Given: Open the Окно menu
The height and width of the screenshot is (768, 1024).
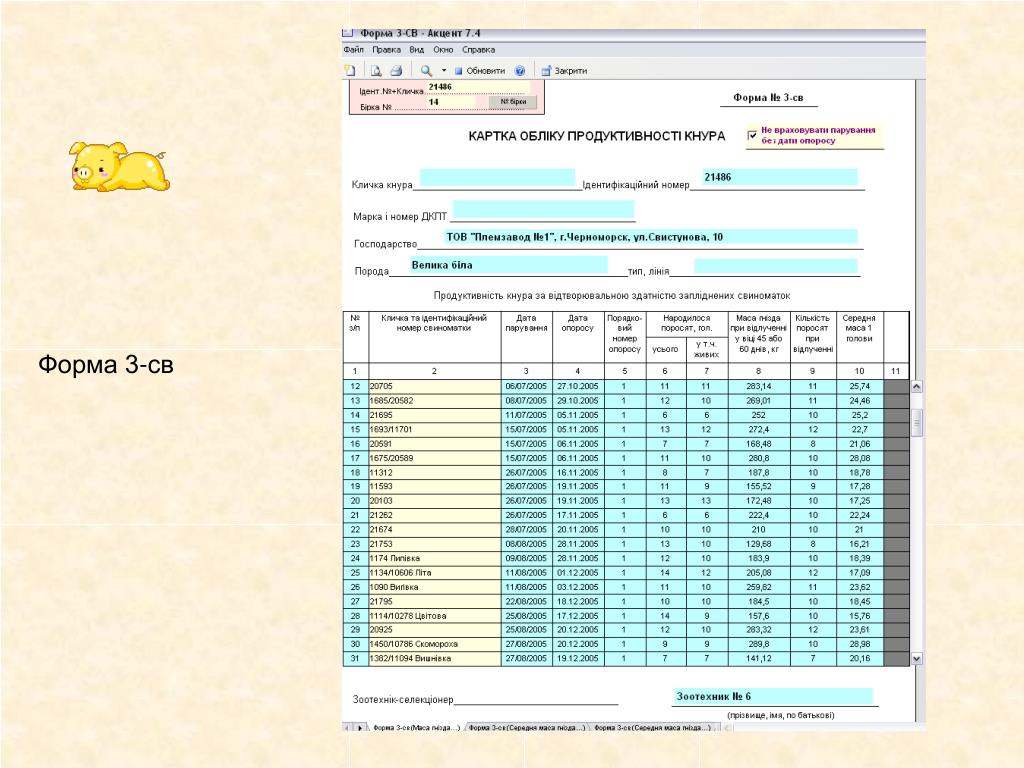Looking at the screenshot, I should (x=443, y=50).
